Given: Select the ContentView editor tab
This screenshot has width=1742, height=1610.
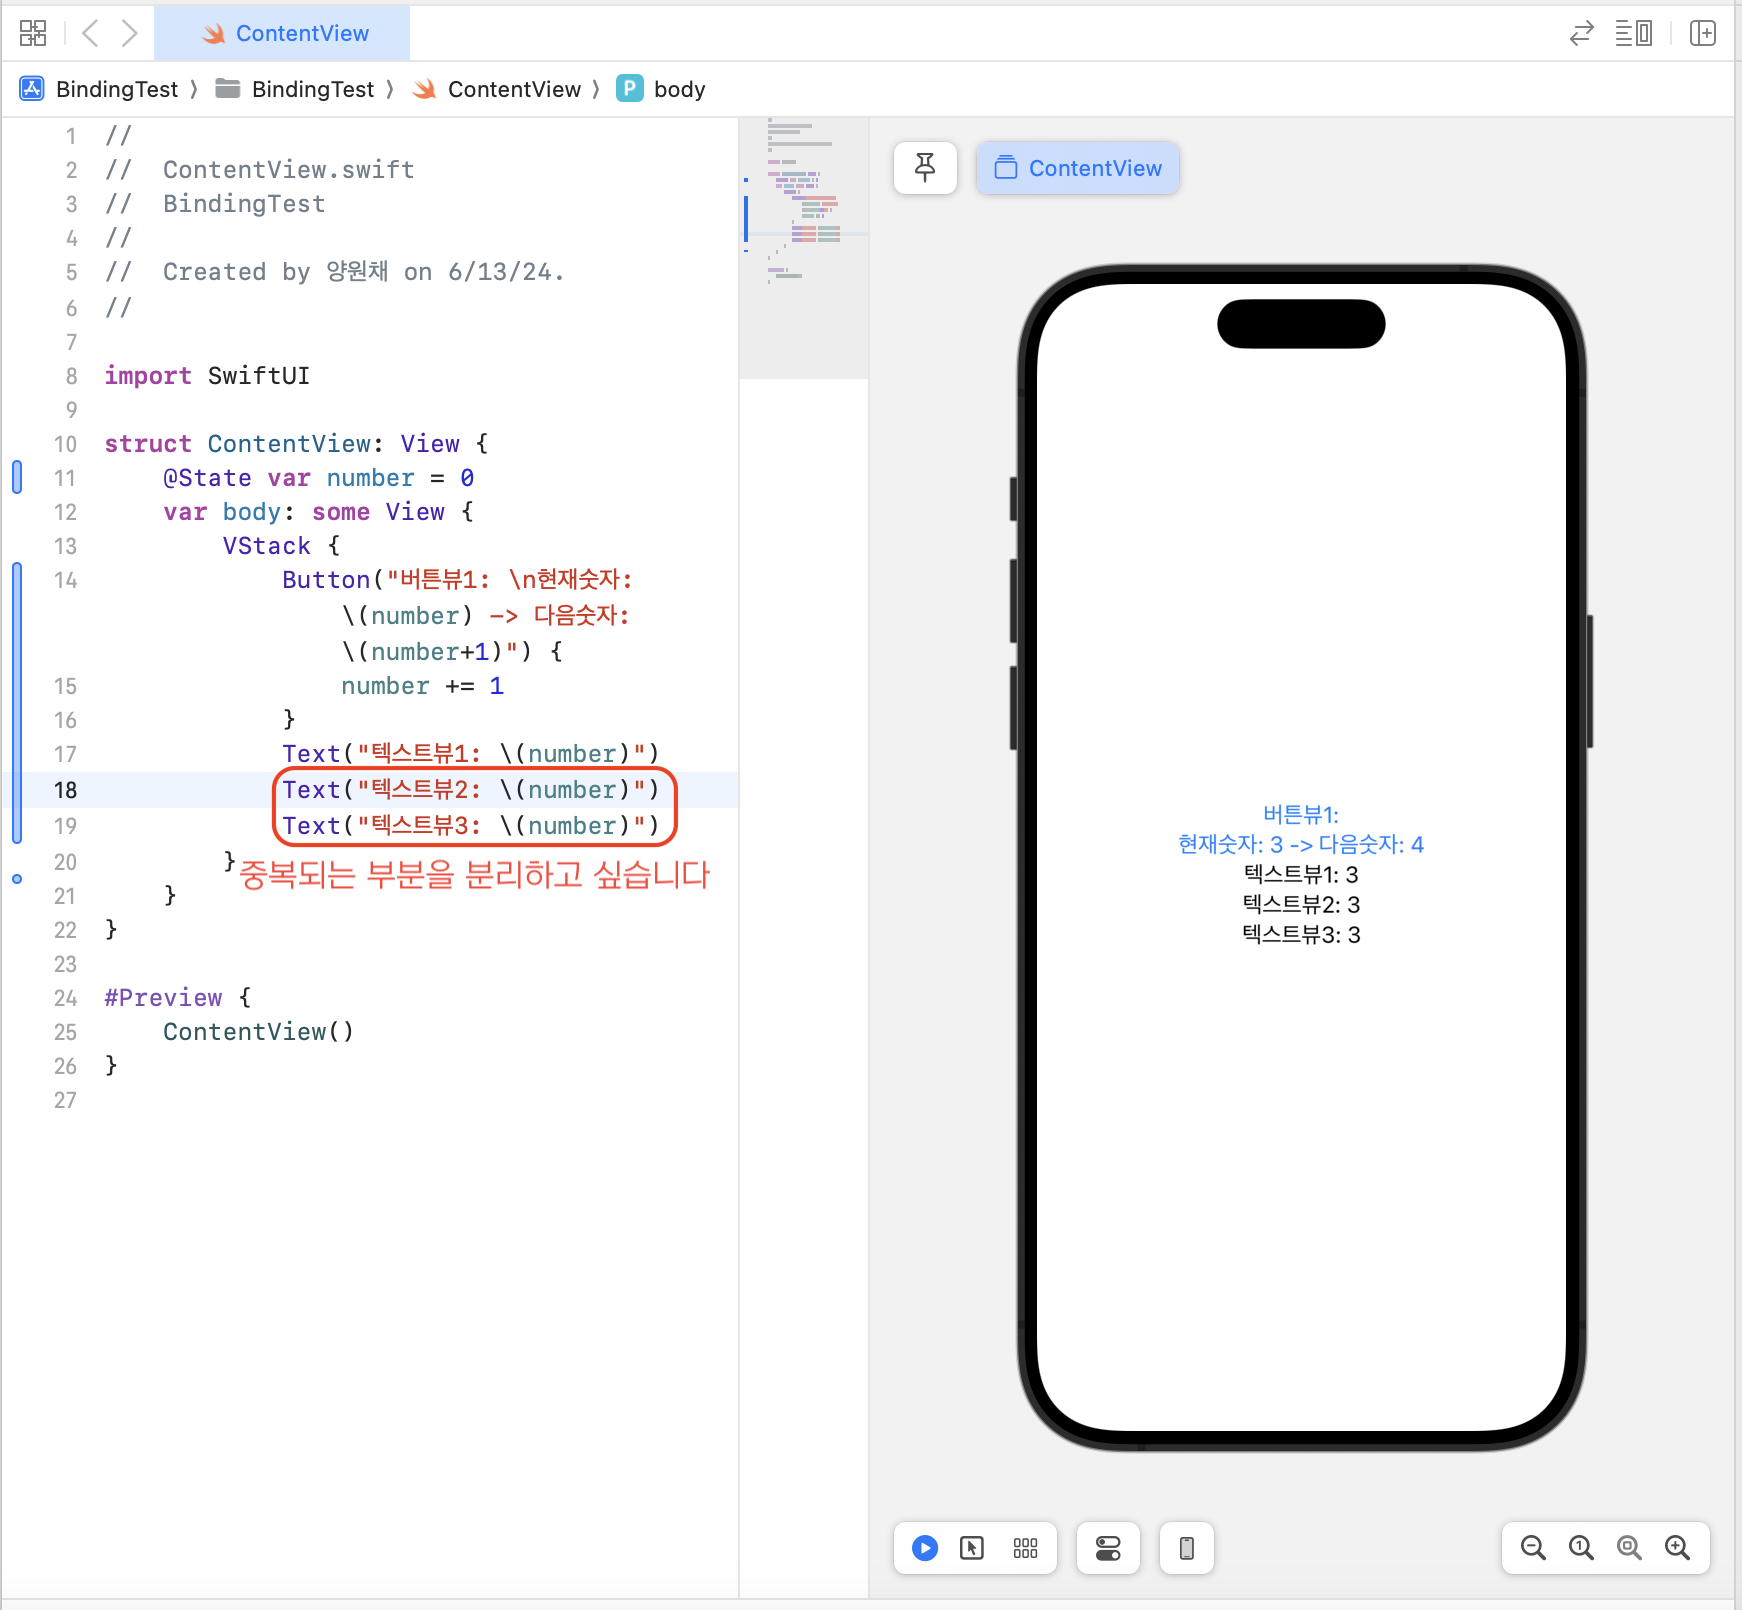Looking at the screenshot, I should [283, 33].
